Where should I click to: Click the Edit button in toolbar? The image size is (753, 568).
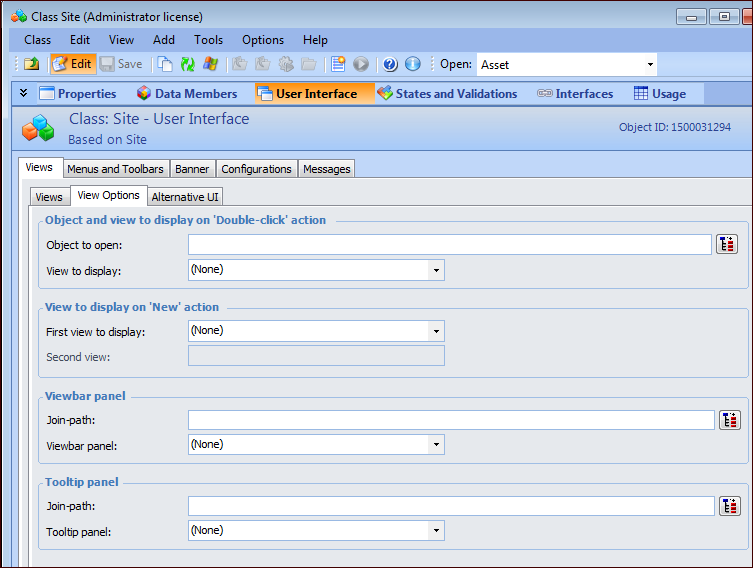tap(71, 64)
